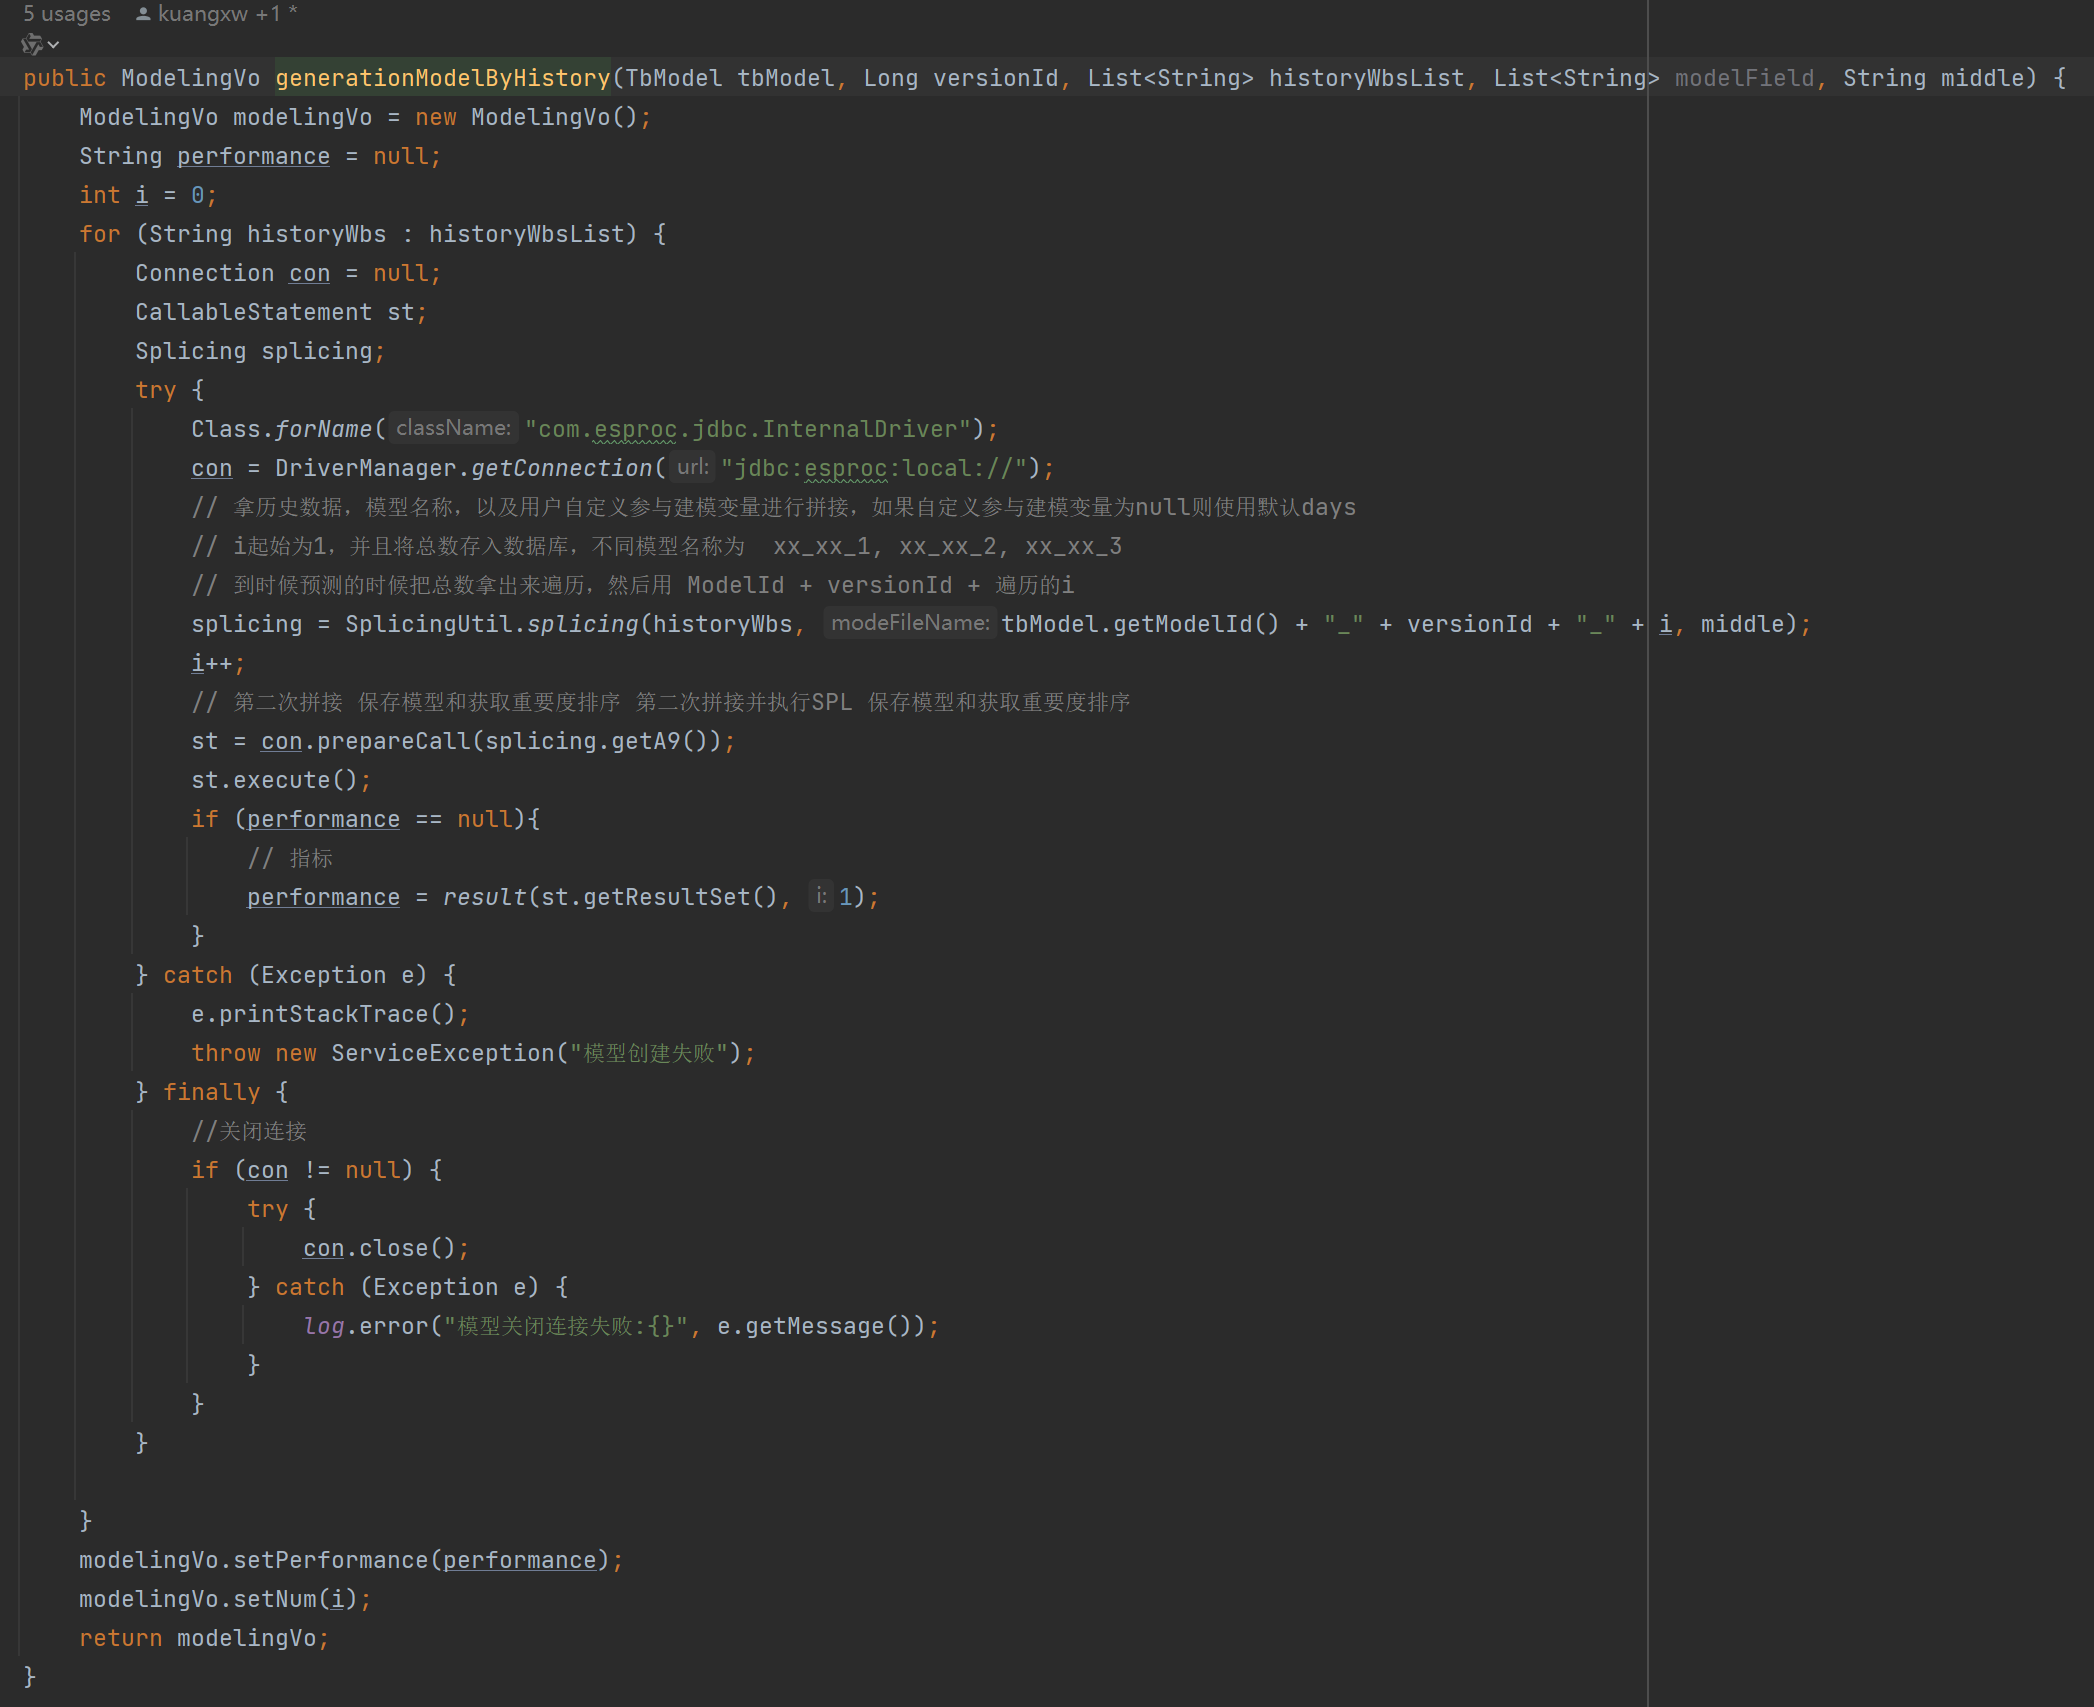Click the ServiceException constructor call

[x=442, y=1053]
